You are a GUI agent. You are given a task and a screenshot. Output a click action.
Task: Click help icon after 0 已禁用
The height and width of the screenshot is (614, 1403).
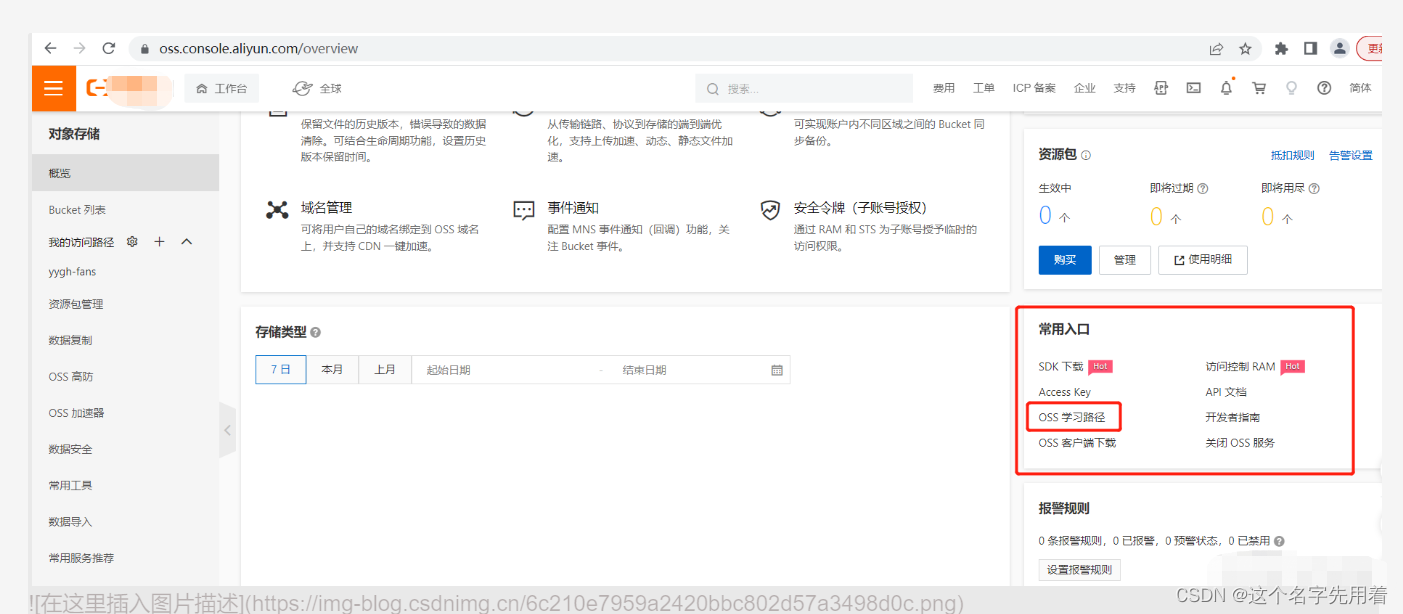pyautogui.click(x=1279, y=541)
